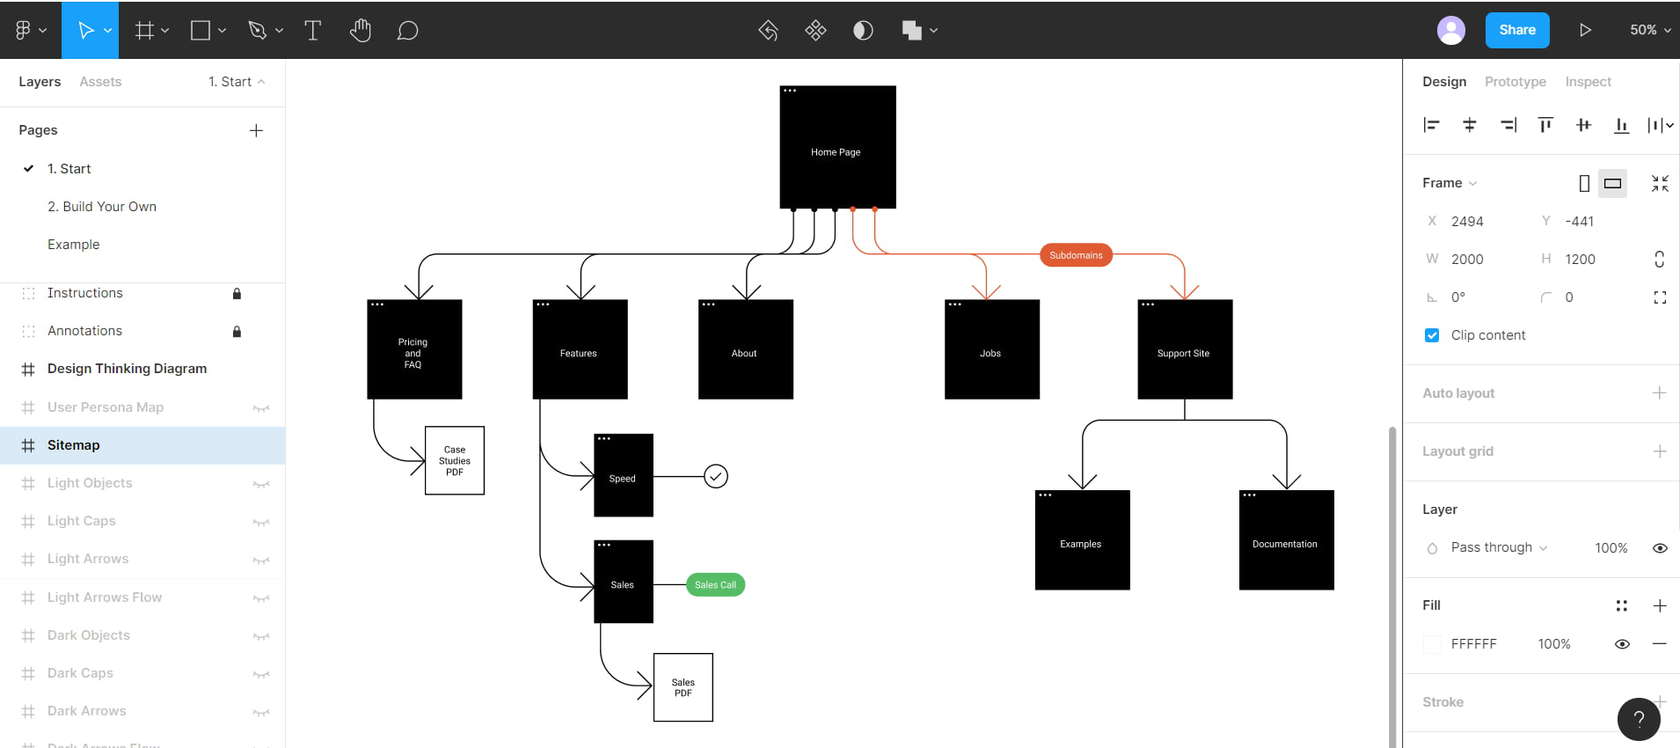Switch to the Prototype tab
The height and width of the screenshot is (748, 1680).
[1515, 82]
